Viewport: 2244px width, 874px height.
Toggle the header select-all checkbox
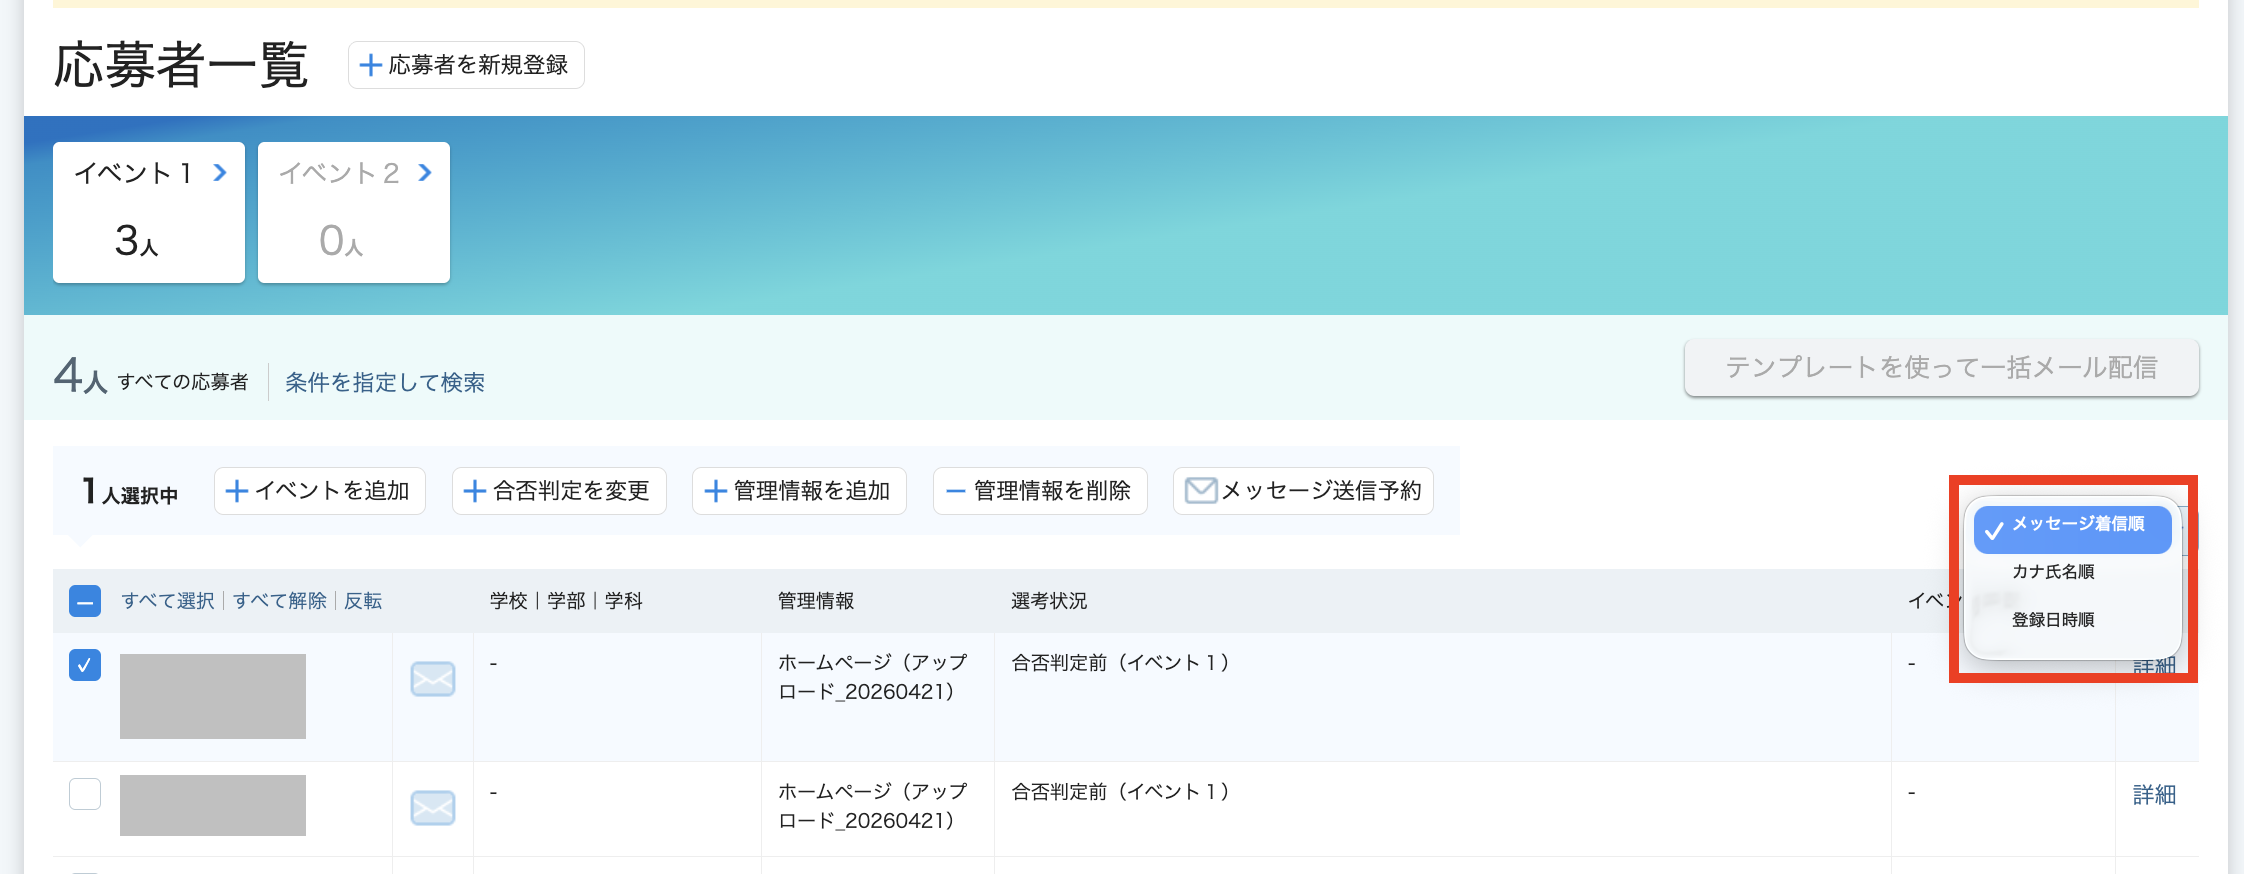(x=85, y=601)
